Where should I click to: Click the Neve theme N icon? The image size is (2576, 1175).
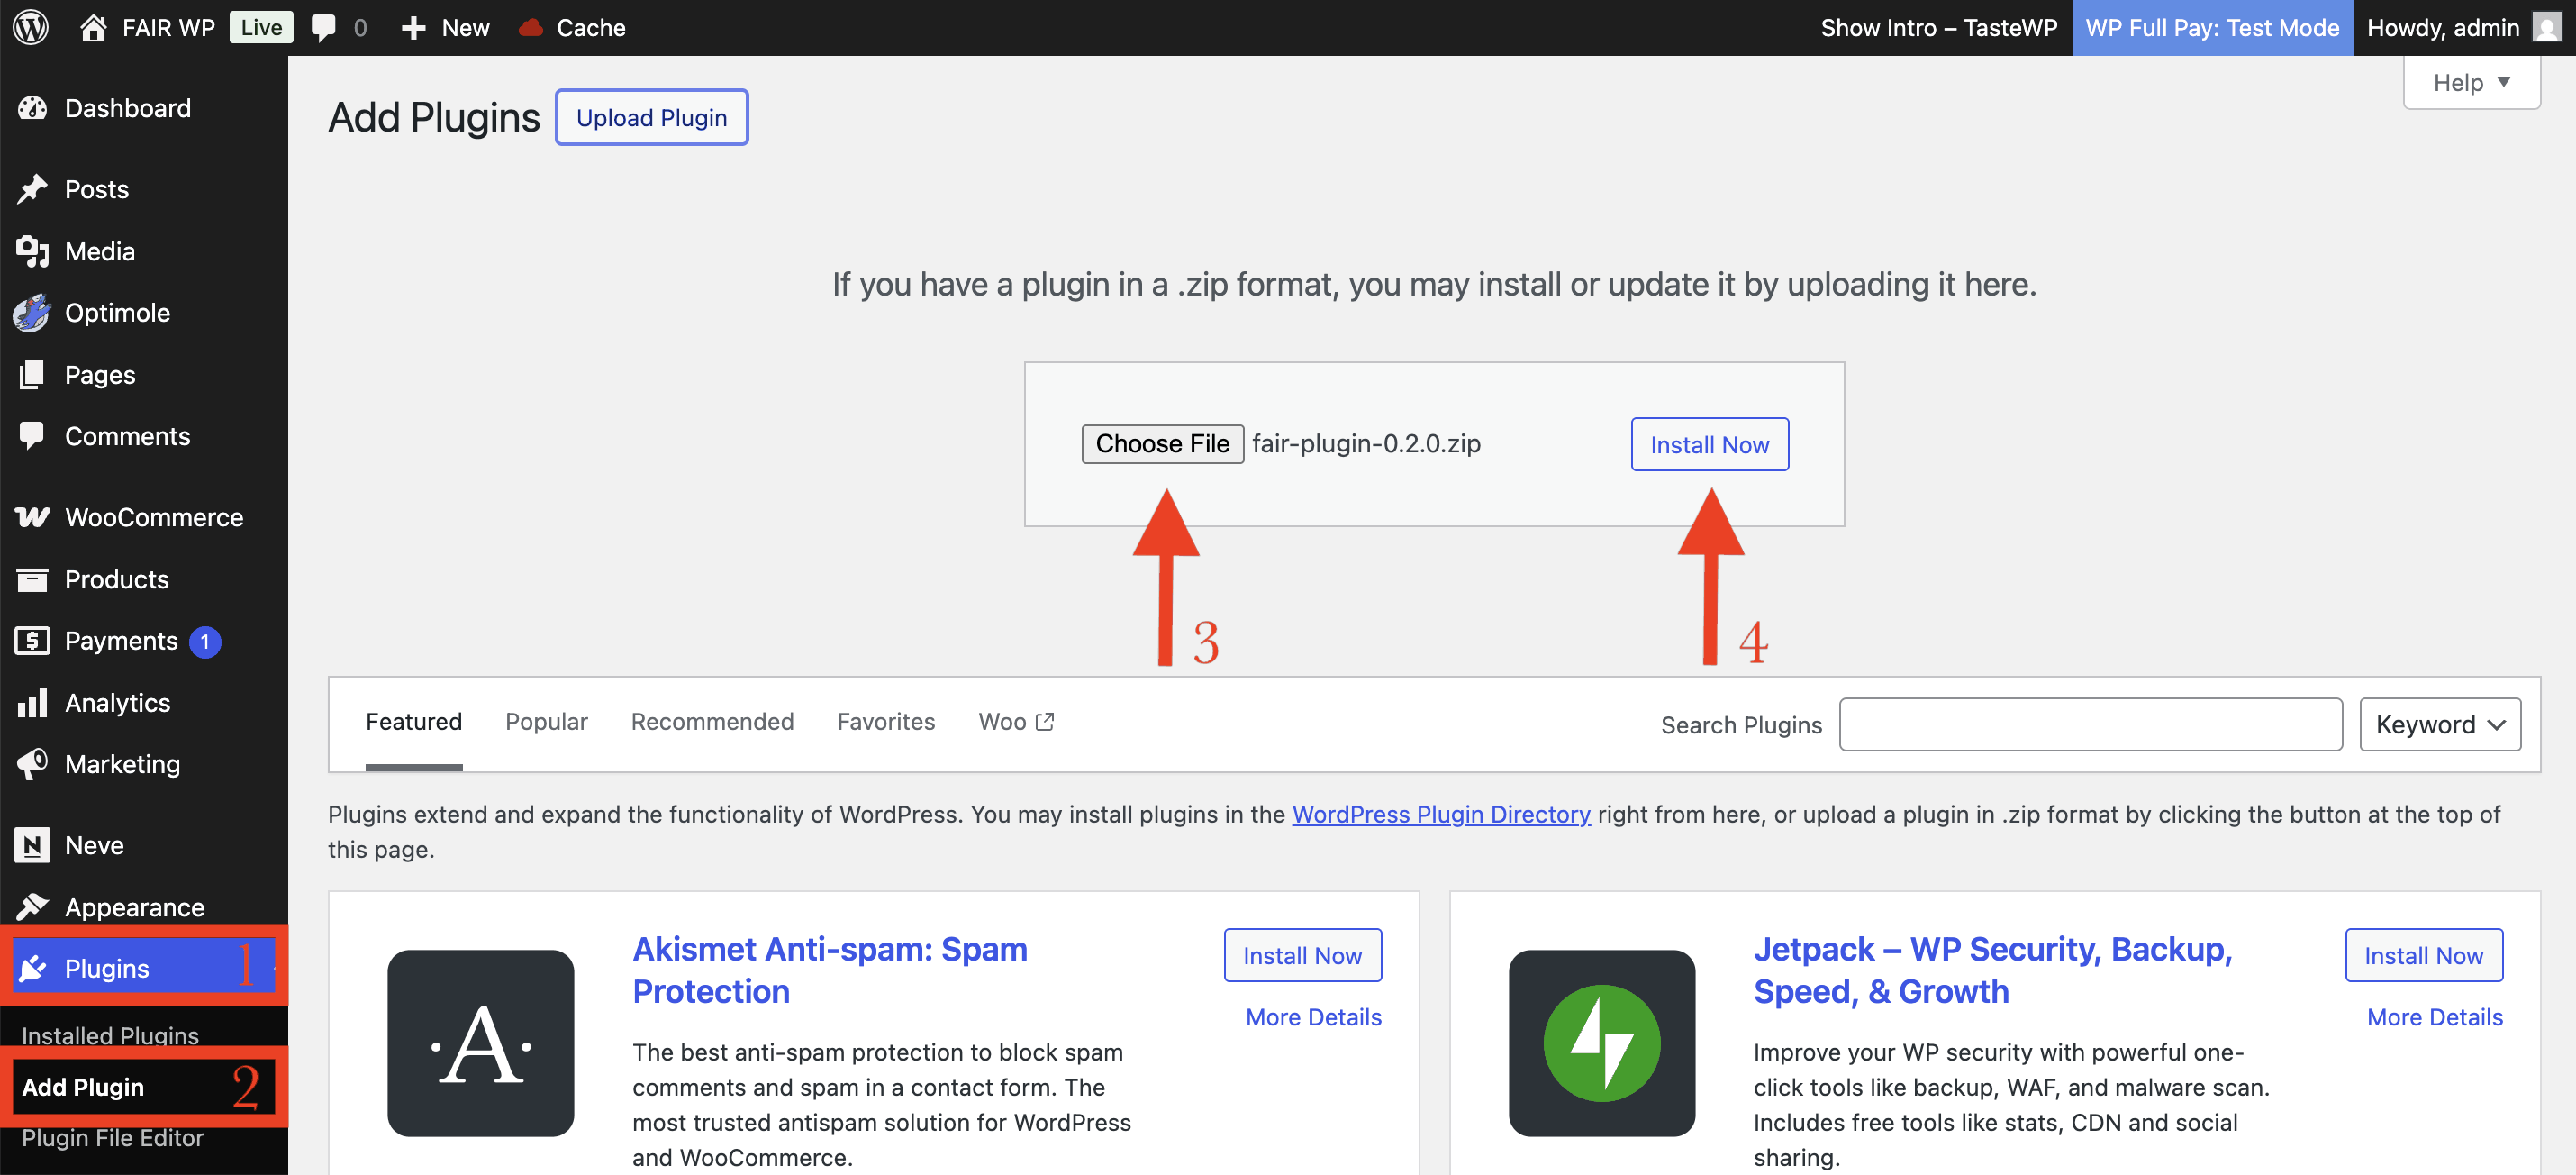coord(33,845)
